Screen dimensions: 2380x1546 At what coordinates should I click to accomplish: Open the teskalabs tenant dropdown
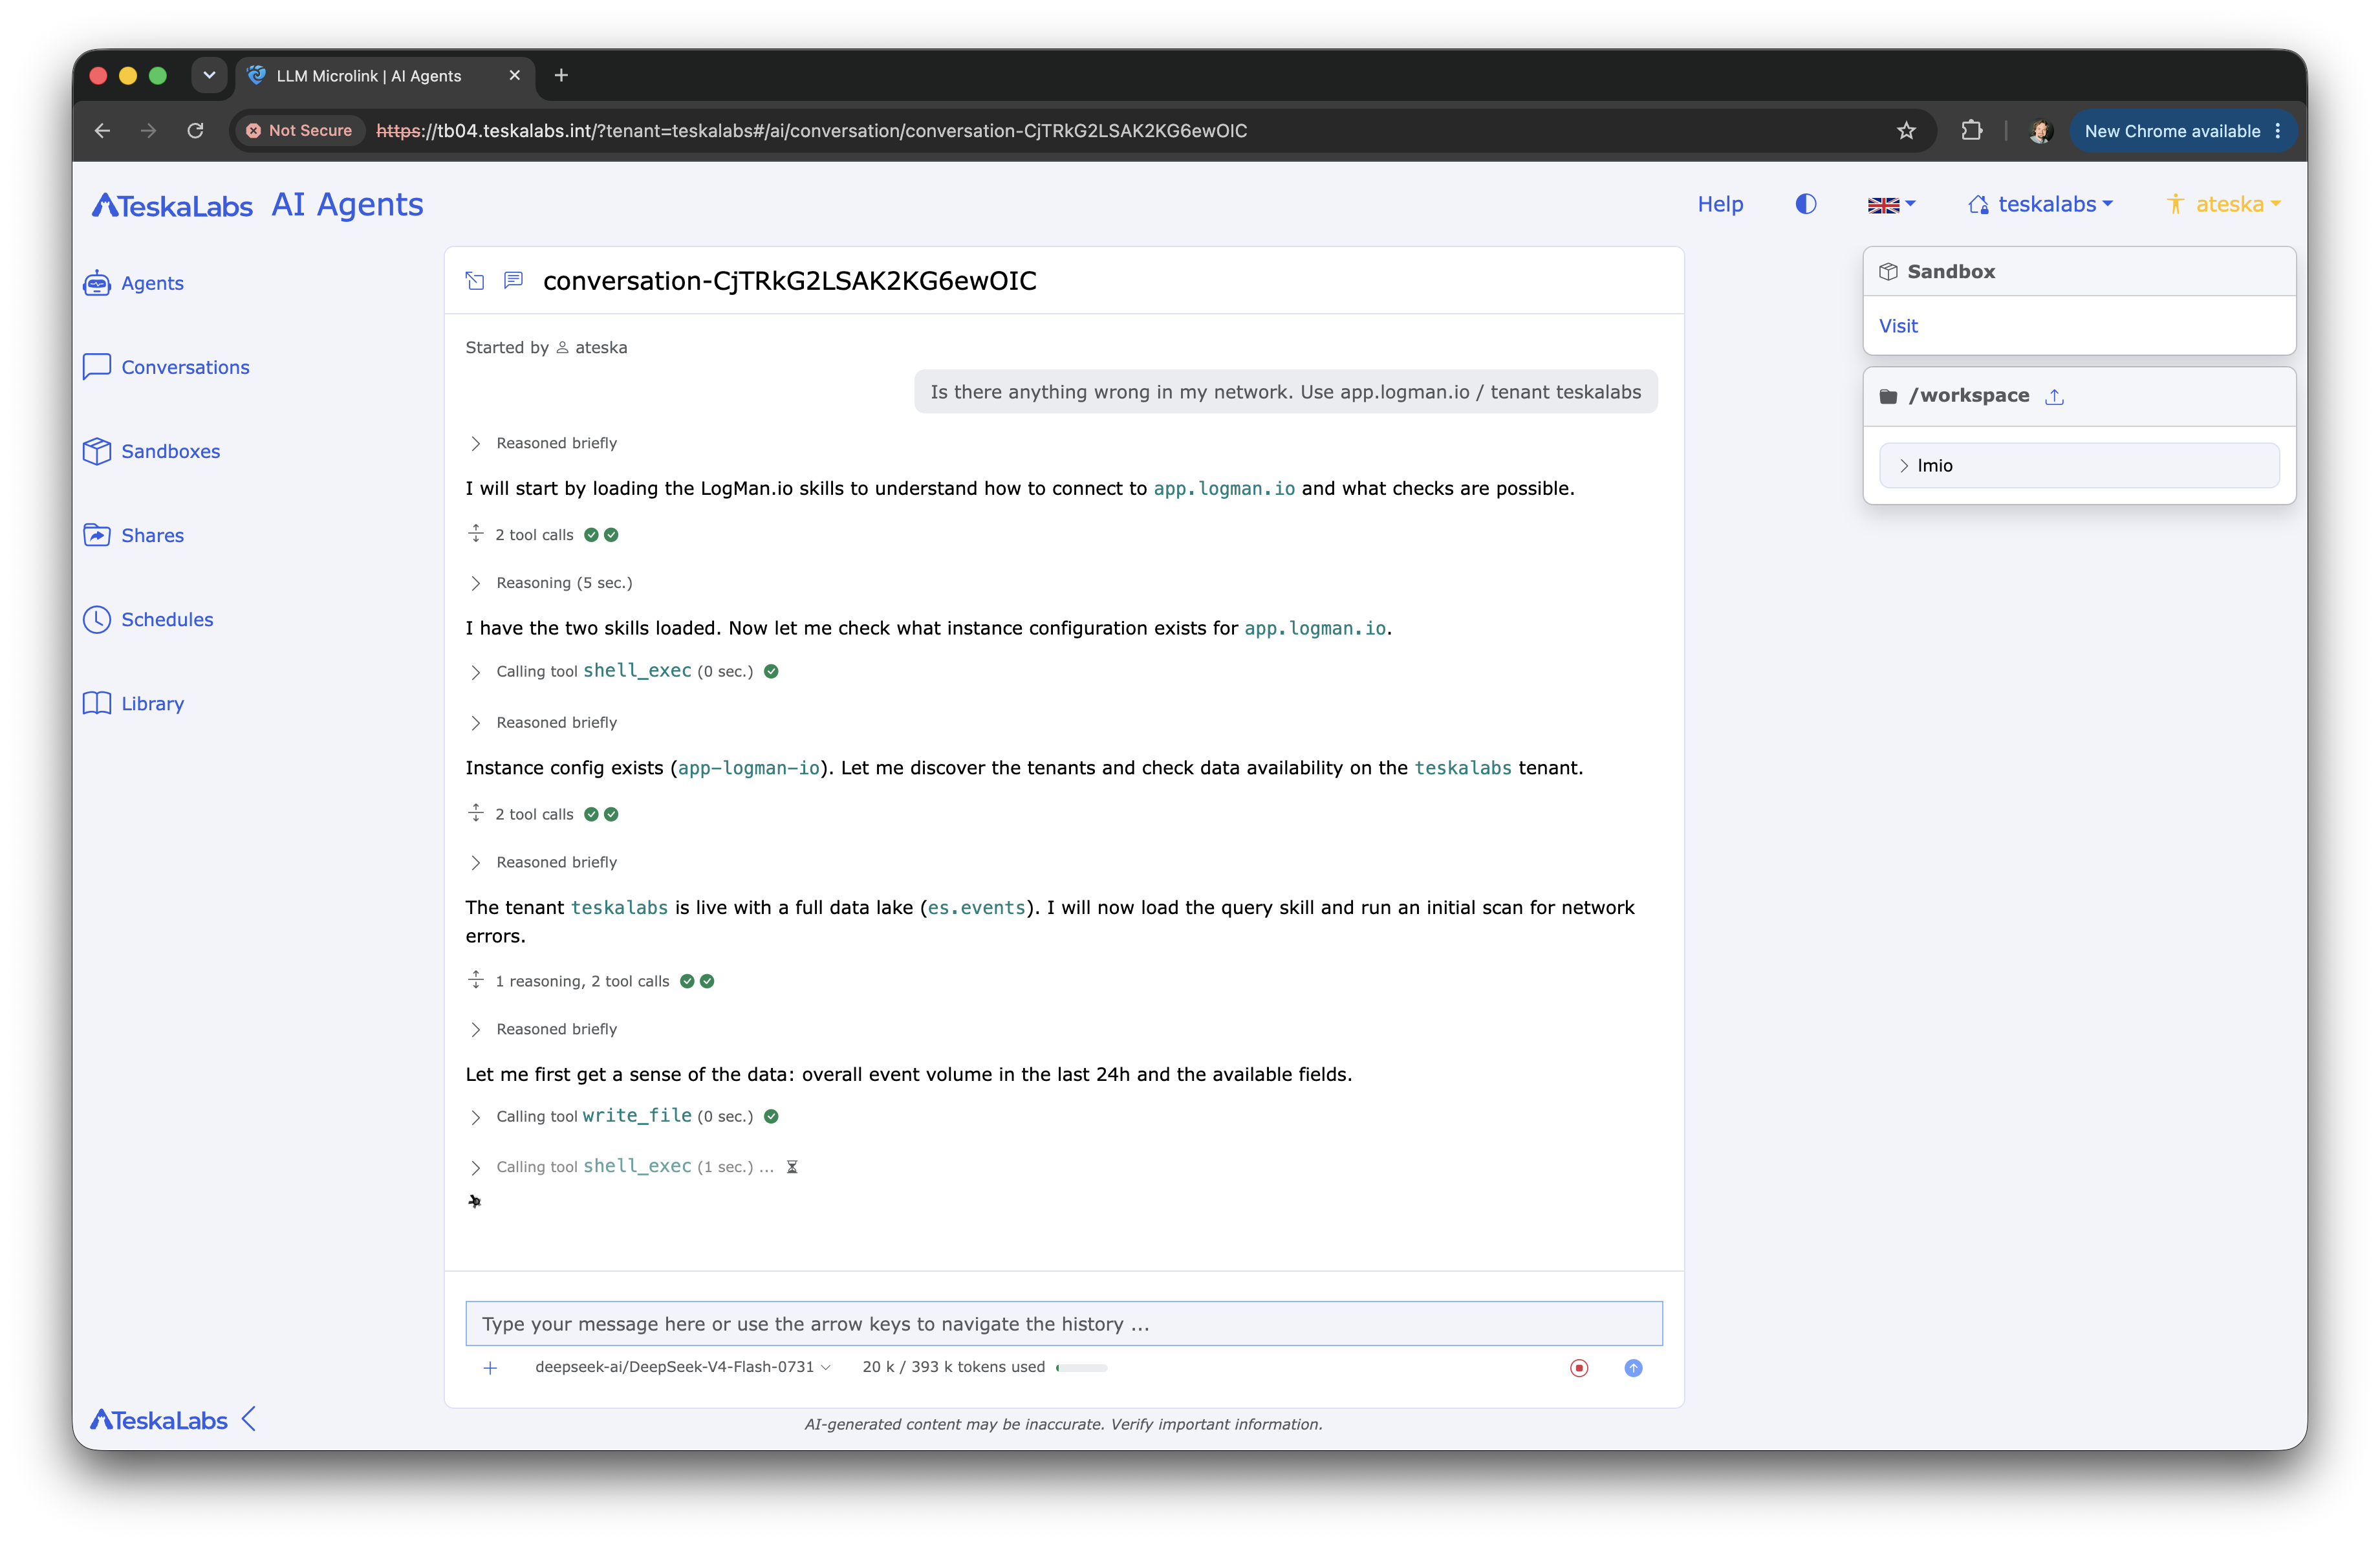(x=2041, y=204)
